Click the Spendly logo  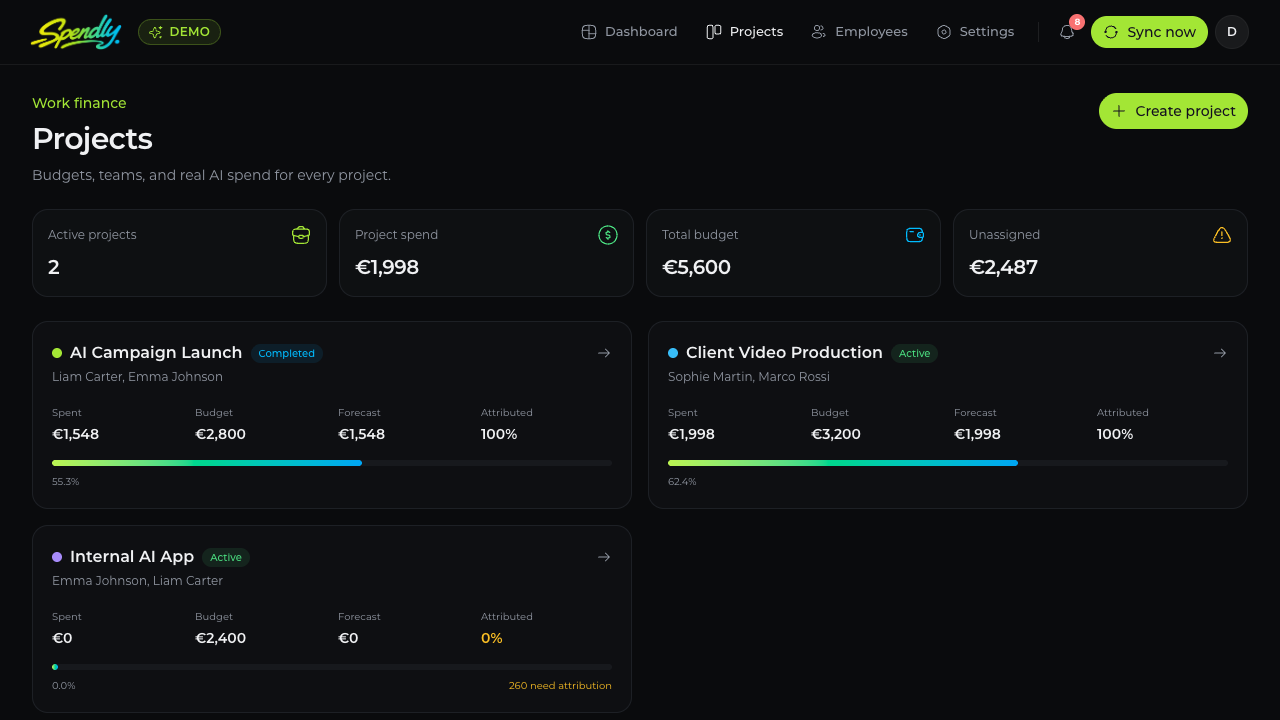click(76, 32)
